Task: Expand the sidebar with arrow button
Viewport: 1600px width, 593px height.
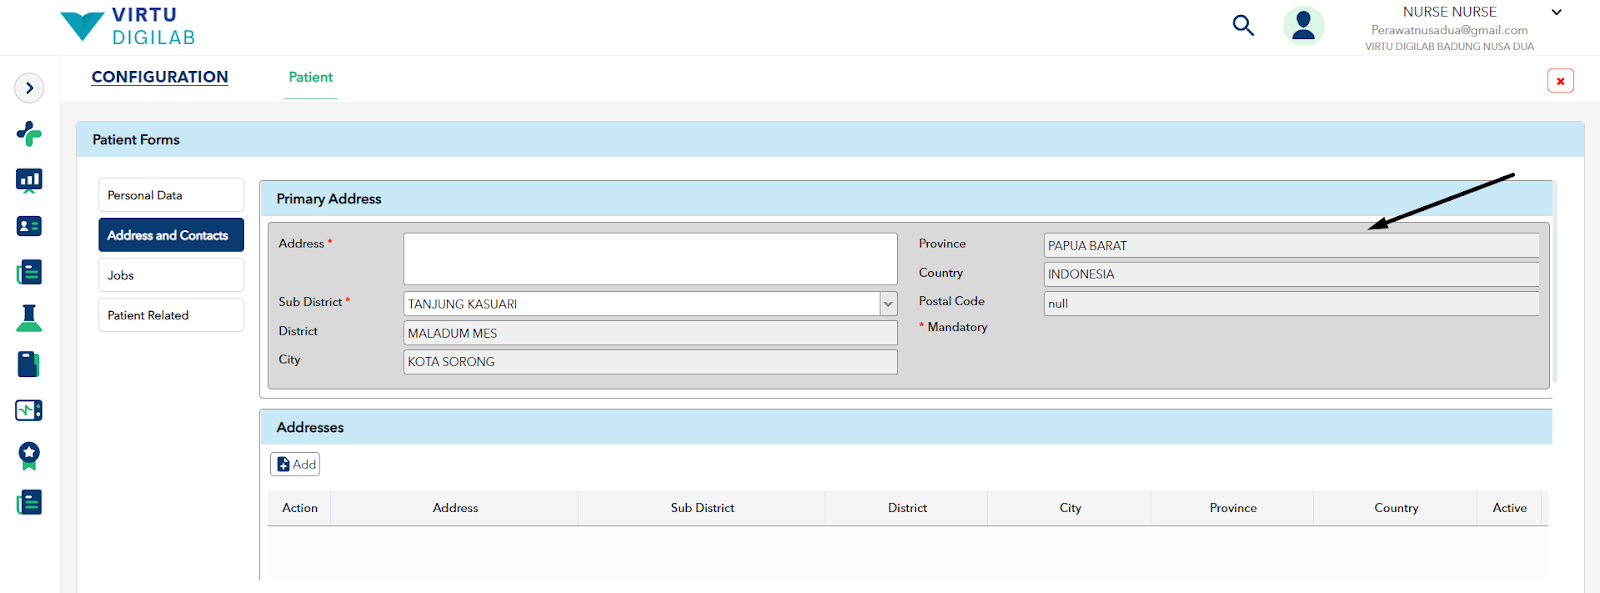Action: click(x=29, y=88)
